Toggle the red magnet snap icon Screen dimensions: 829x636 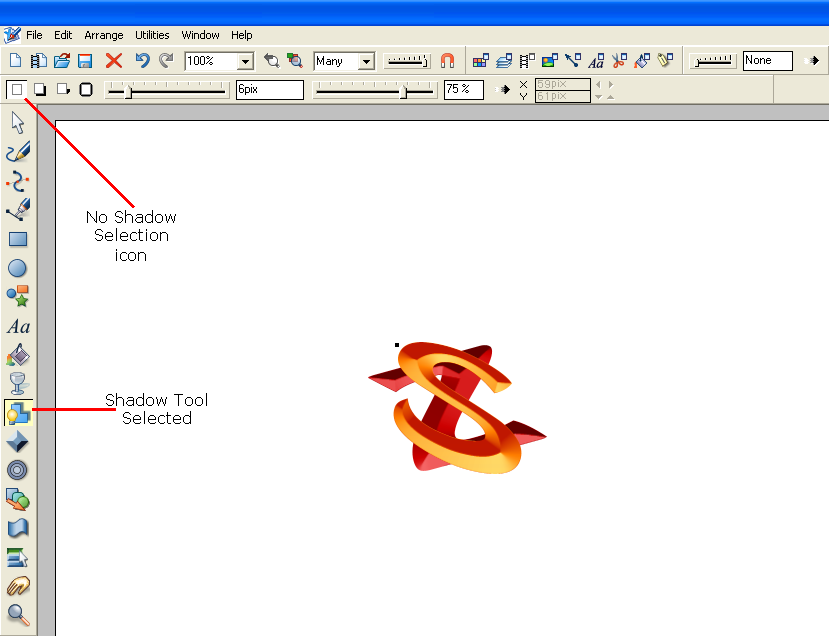click(x=447, y=61)
